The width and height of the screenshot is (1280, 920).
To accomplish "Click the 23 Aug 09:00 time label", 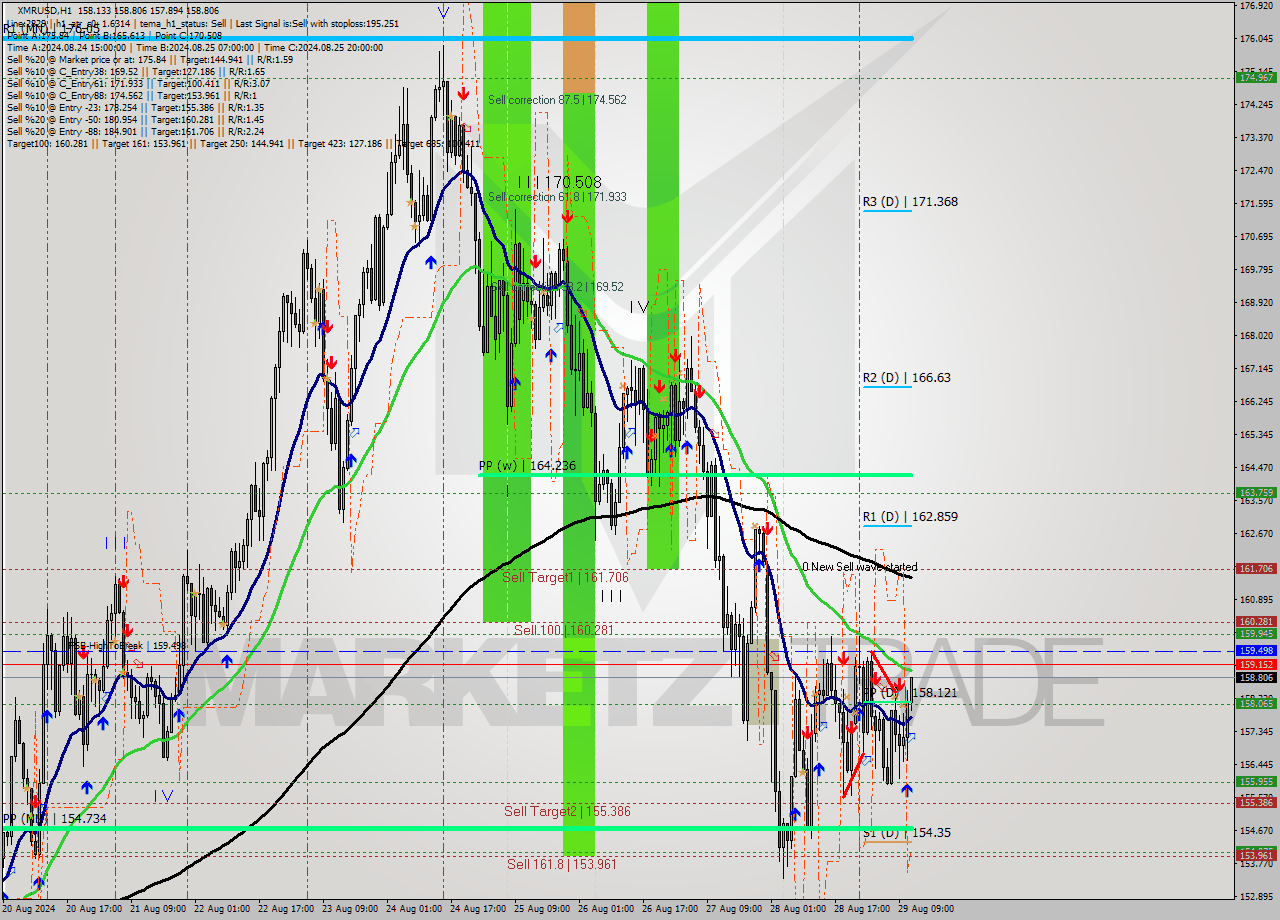I will point(352,909).
